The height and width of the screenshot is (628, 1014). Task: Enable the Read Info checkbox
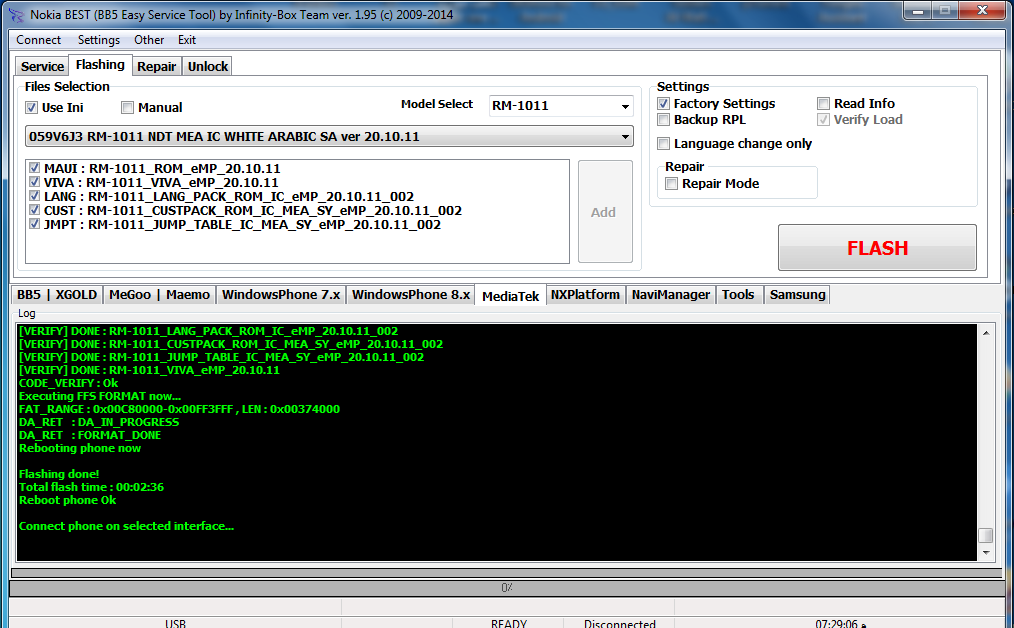823,103
